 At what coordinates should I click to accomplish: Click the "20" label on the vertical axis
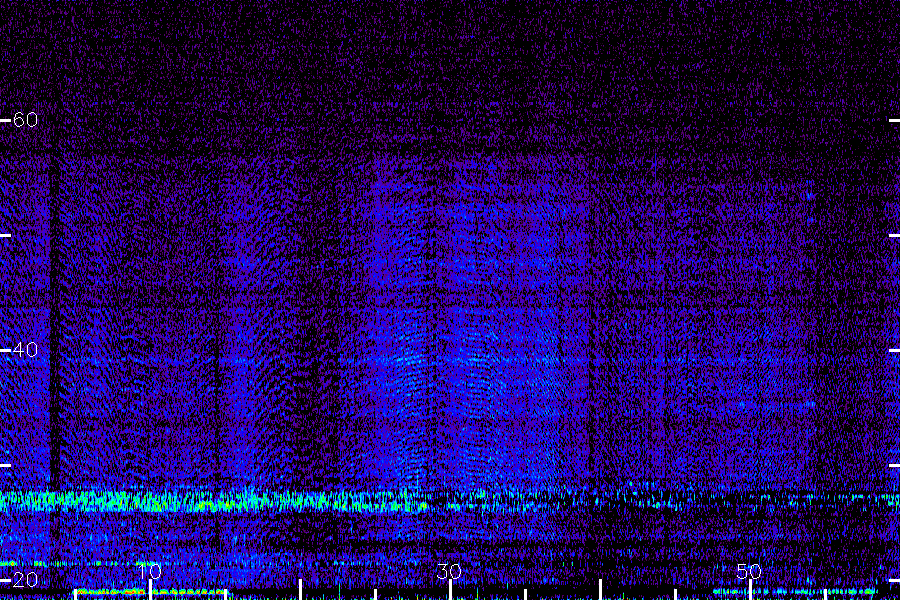[25, 579]
